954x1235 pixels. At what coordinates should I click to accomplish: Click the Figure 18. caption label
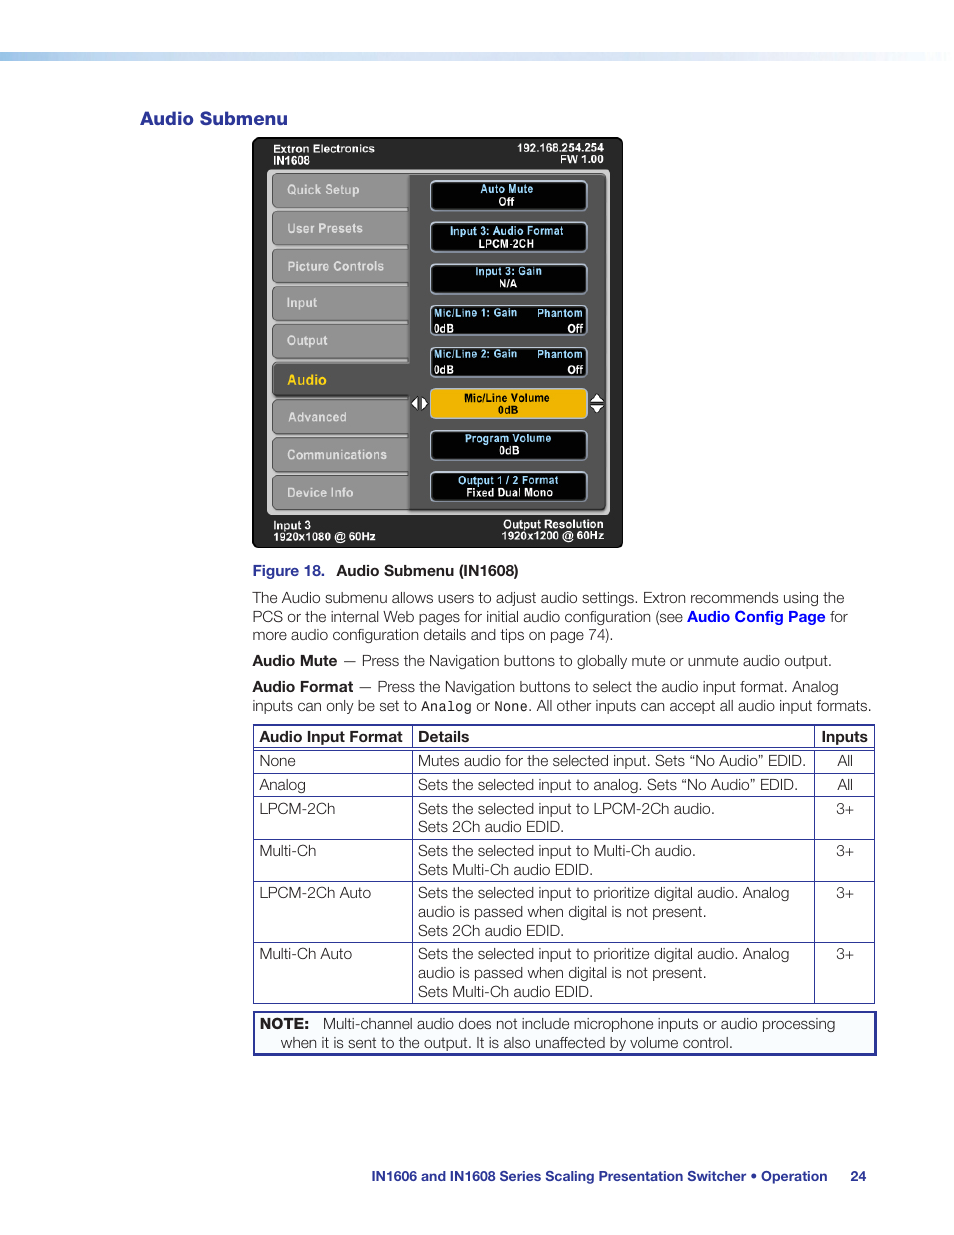288,571
